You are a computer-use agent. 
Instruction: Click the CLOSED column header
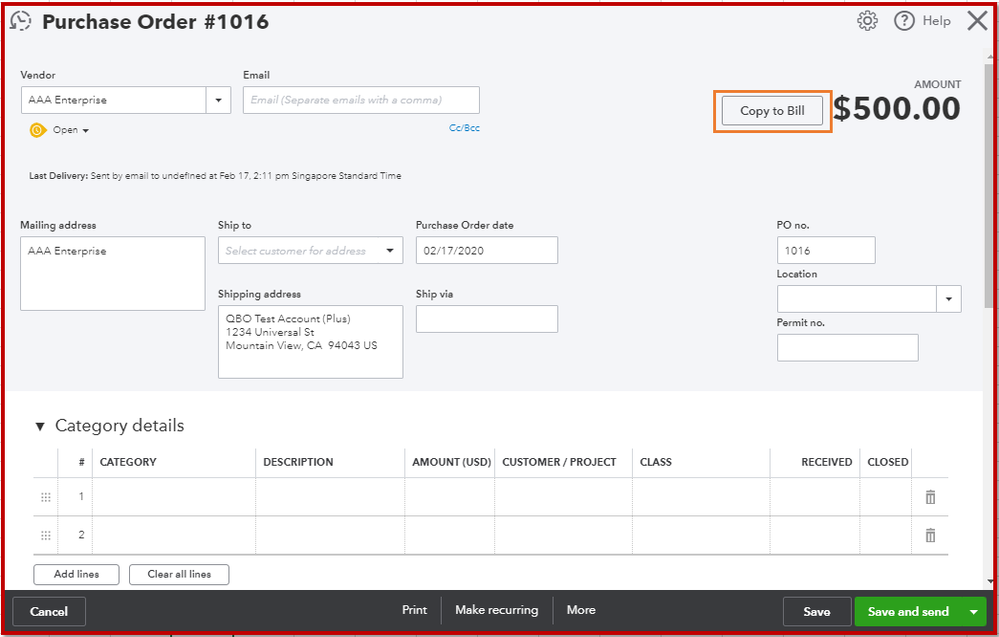(x=888, y=462)
